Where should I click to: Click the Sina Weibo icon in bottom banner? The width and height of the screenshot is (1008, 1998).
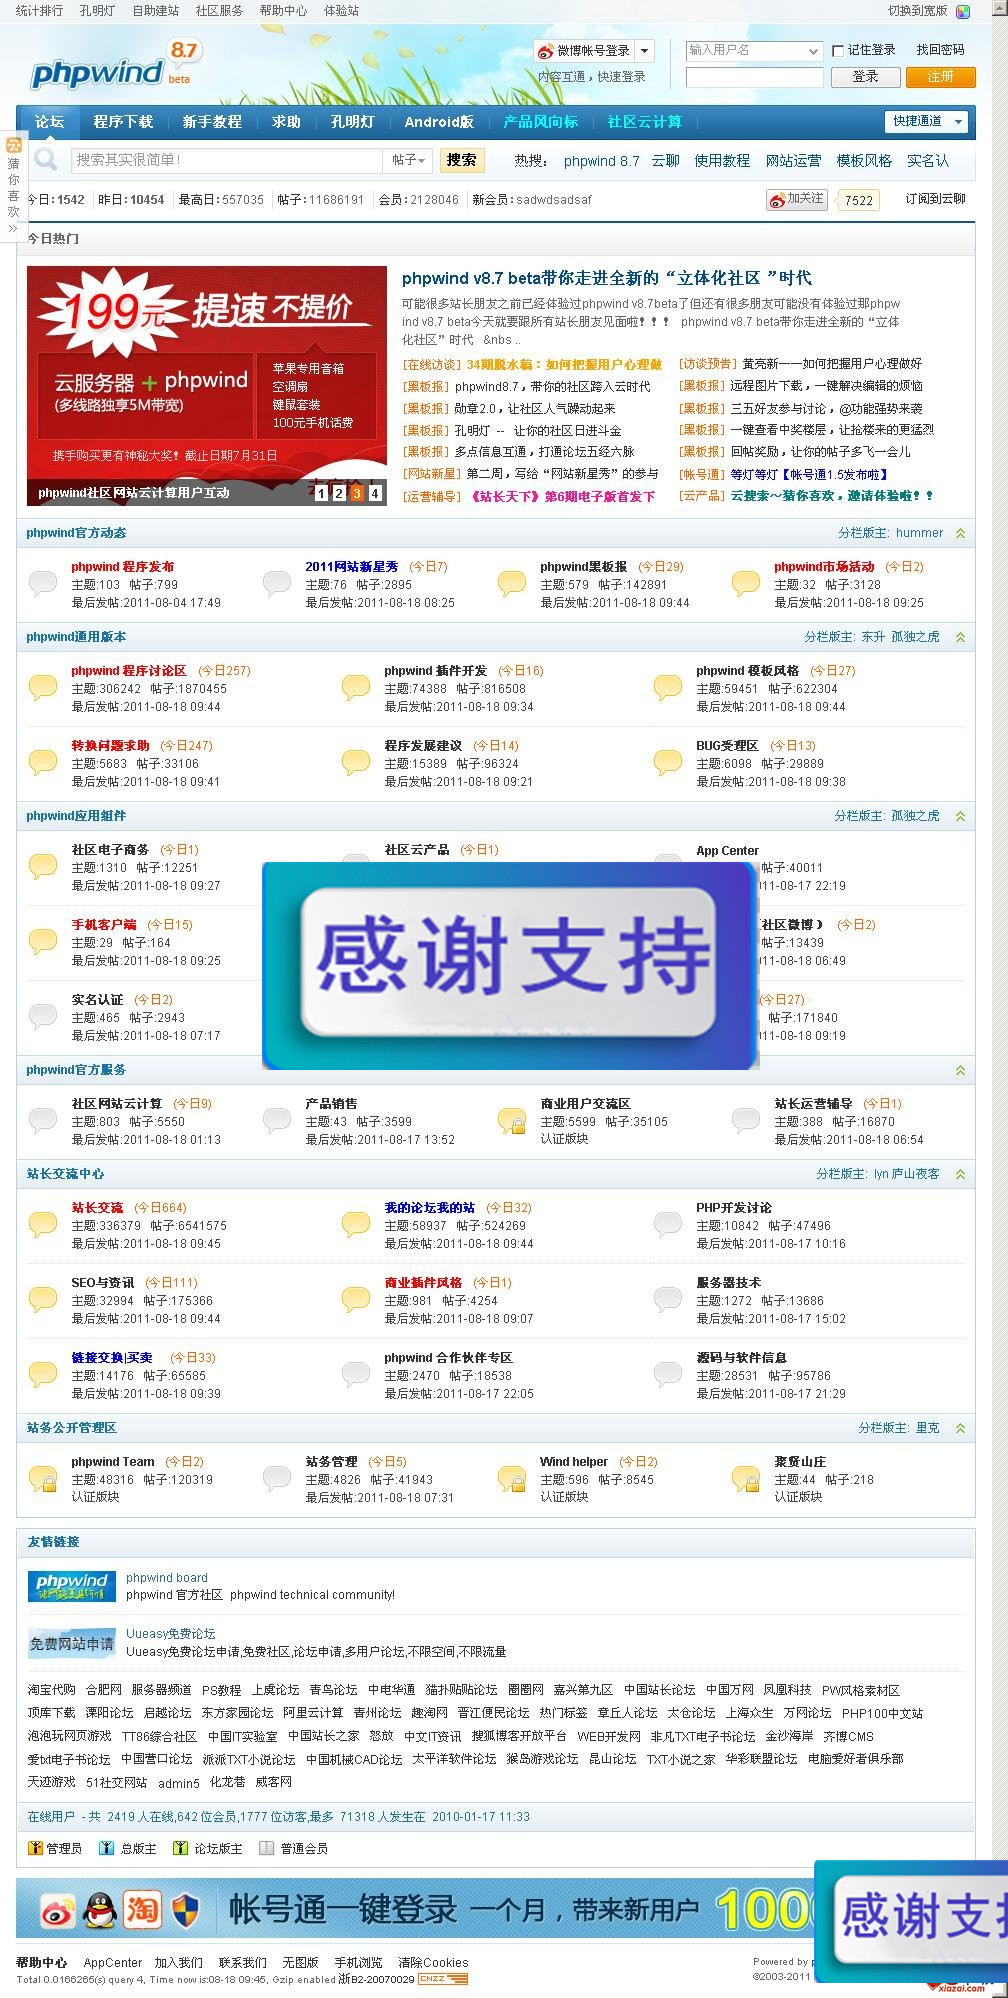(58, 1911)
